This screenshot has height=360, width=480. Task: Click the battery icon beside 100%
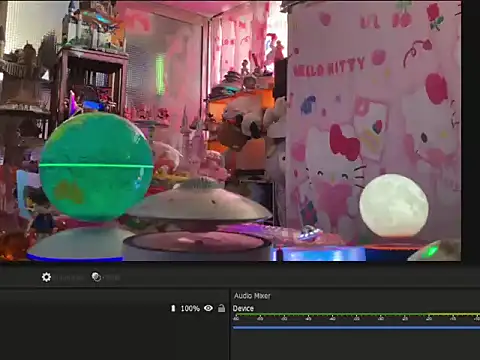pyautogui.click(x=173, y=308)
